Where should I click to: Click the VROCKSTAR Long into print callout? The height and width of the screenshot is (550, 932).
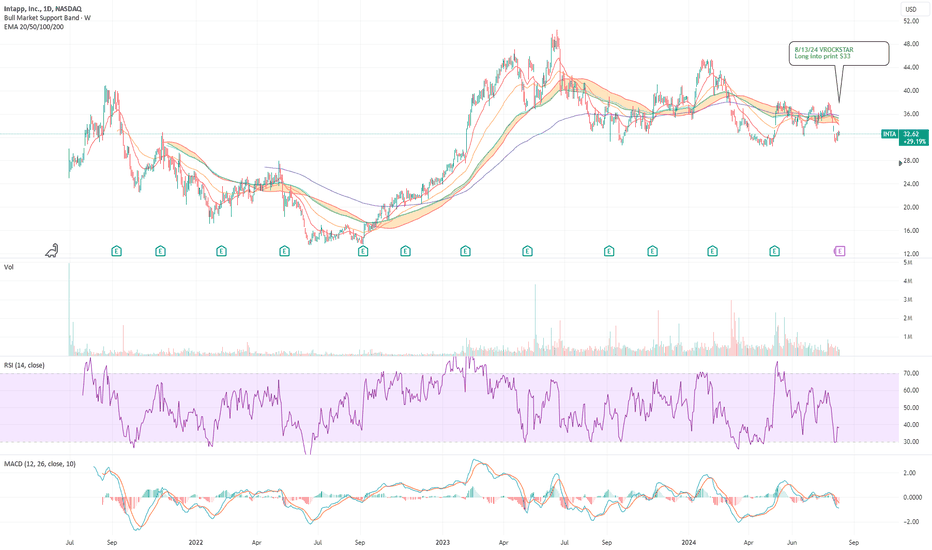click(839, 53)
